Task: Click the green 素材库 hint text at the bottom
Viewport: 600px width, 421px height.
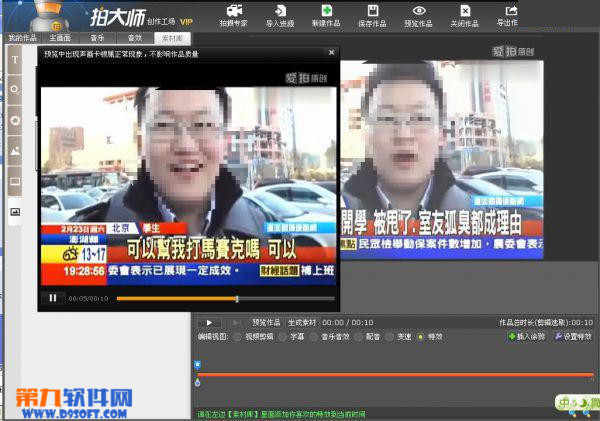Action: [x=281, y=414]
